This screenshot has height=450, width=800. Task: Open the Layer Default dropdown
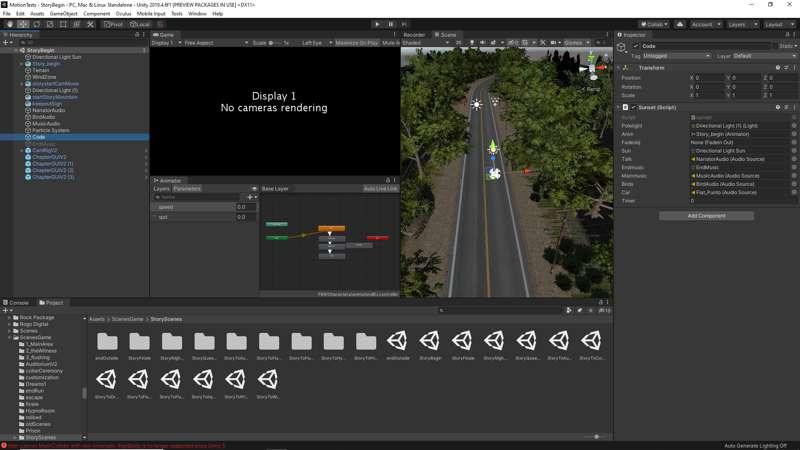tap(764, 56)
